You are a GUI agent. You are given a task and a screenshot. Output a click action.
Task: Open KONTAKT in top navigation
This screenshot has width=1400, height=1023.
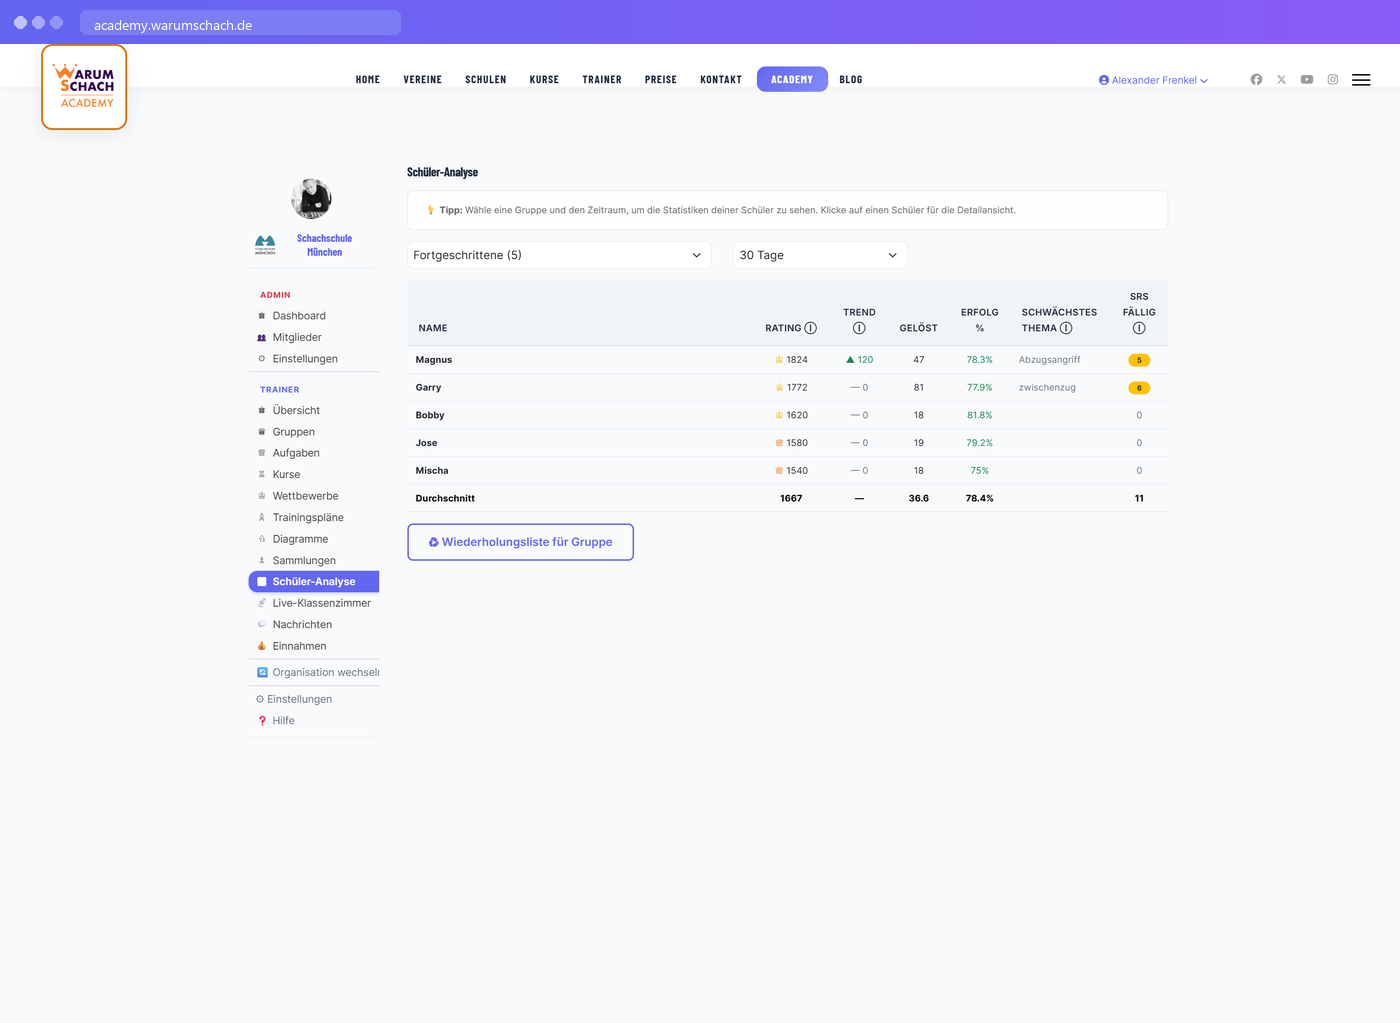coord(721,79)
